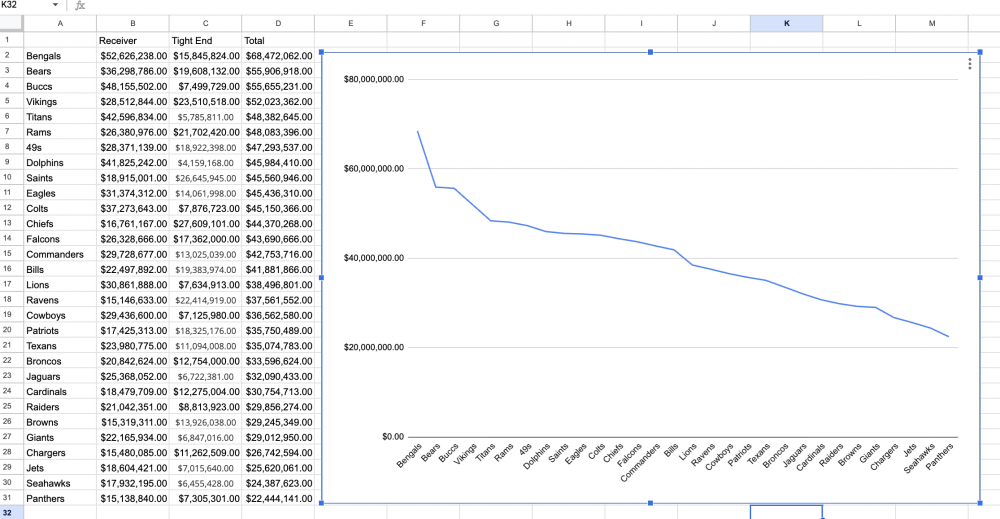Select the Bengals cell in column A
Screen dimensions: 1000x519
coord(60,56)
